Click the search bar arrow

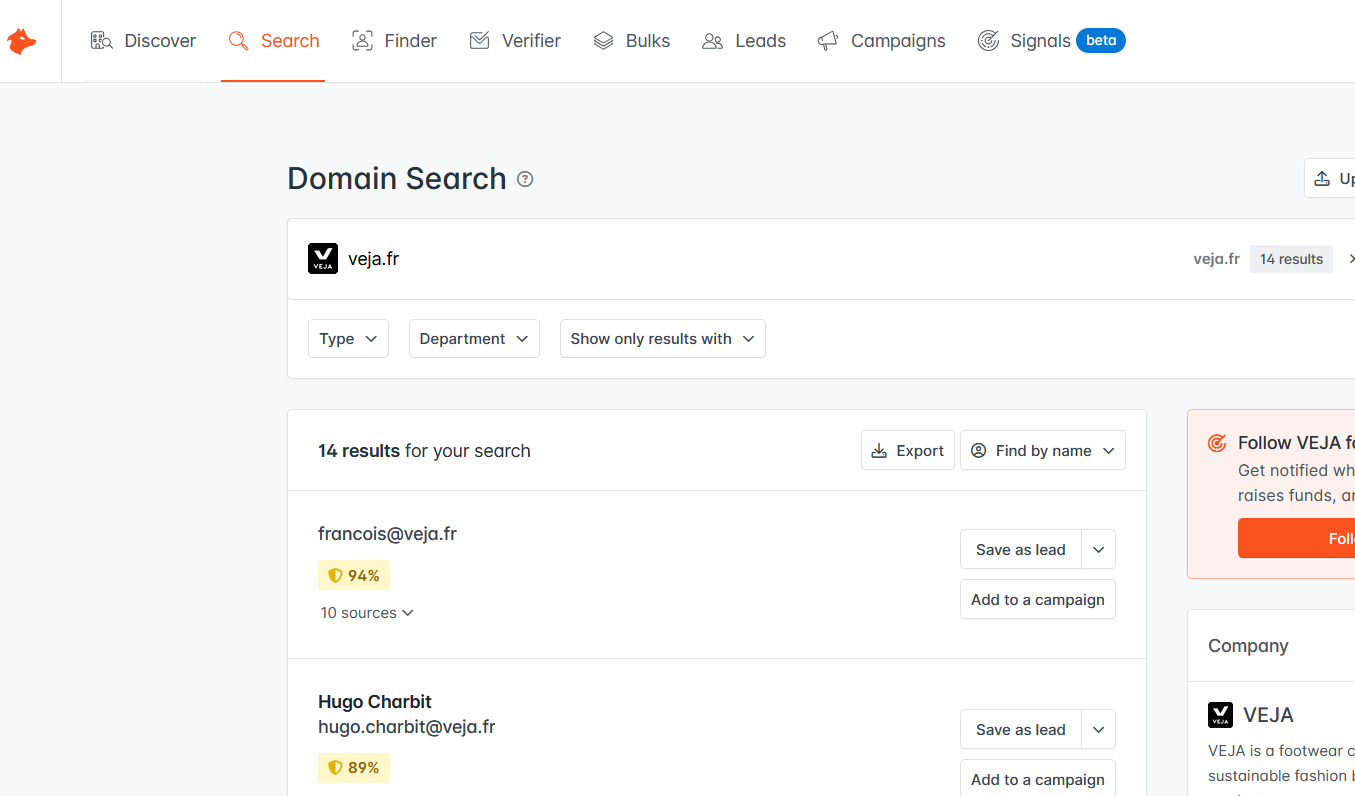click(x=1351, y=259)
